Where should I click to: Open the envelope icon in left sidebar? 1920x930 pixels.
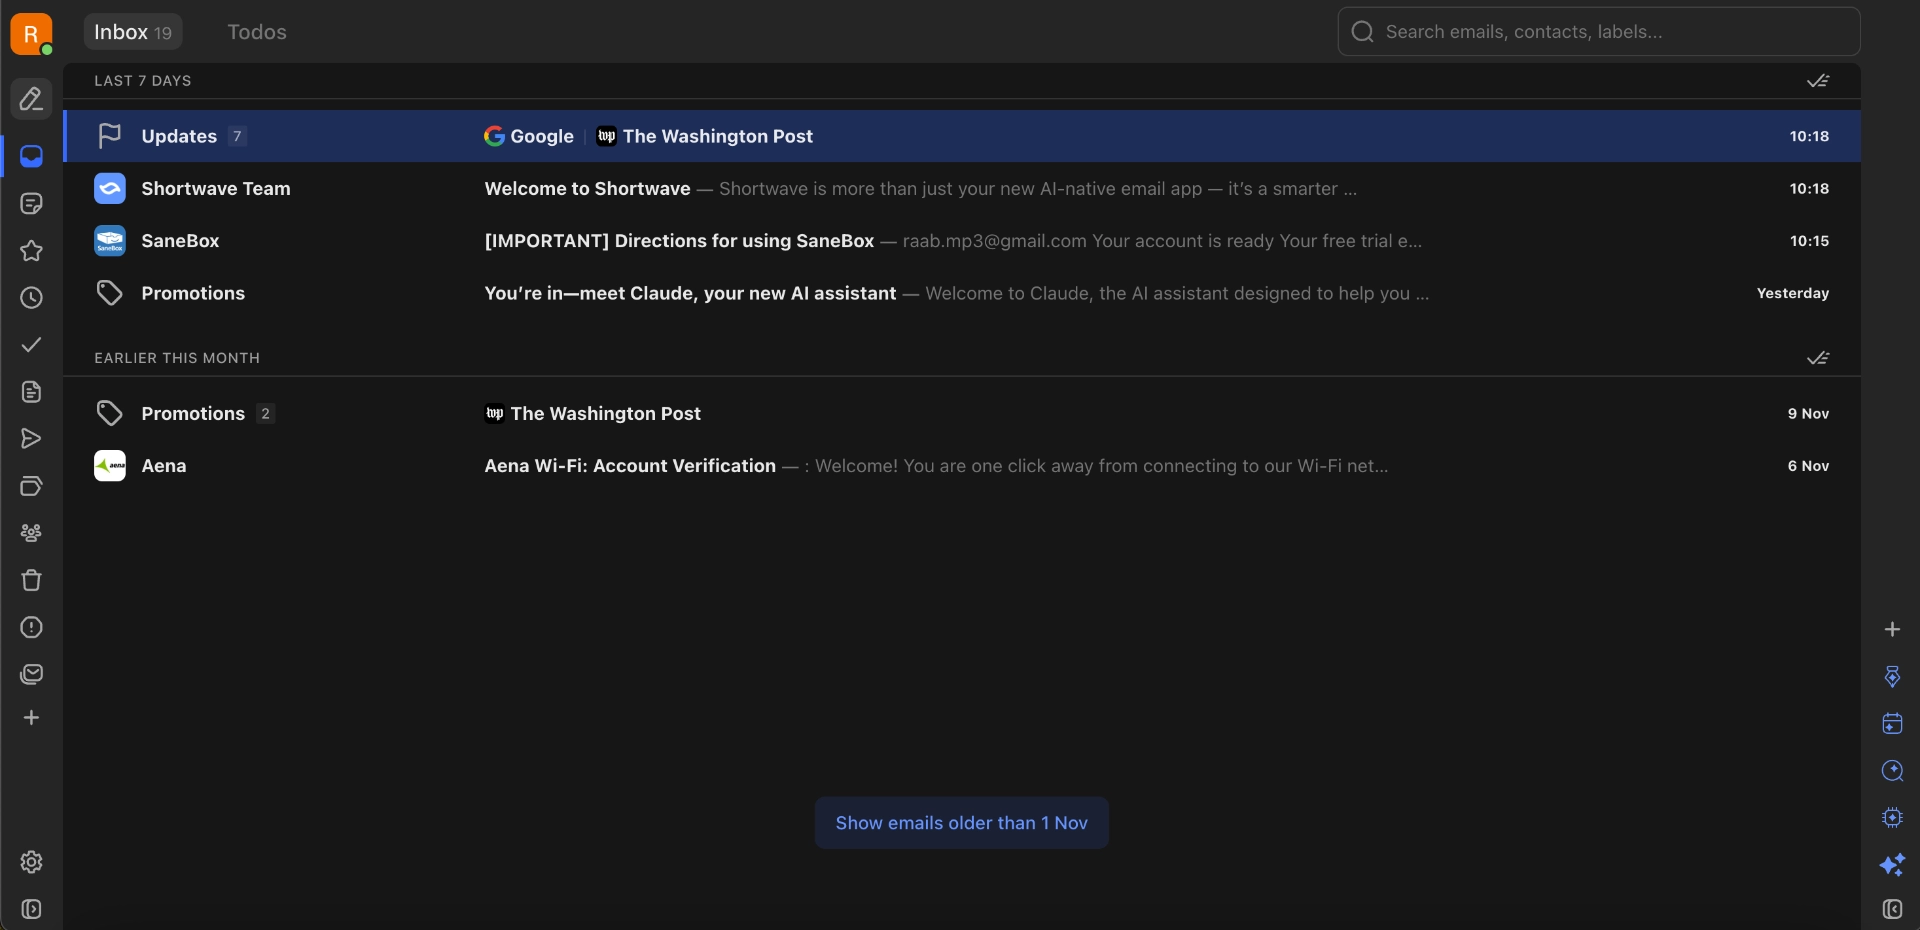click(x=31, y=674)
